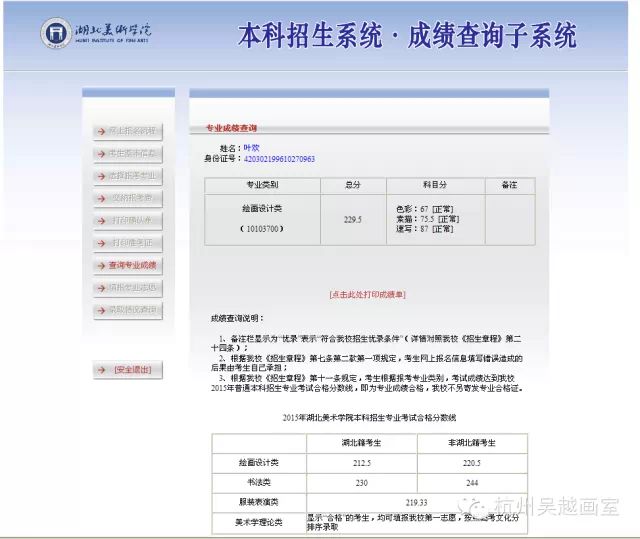Click the 湖北籍考生 column header
640x539 pixels.
coord(361,443)
